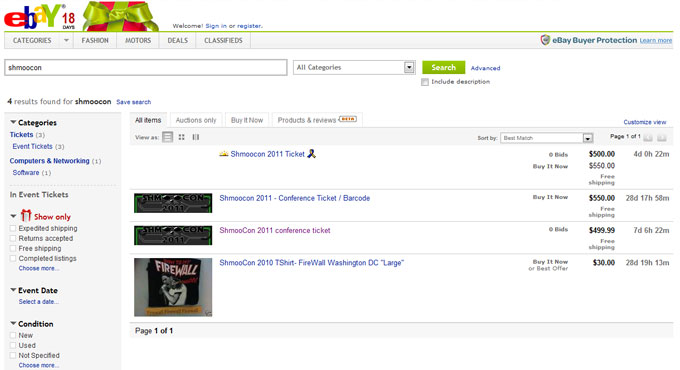Switch to the Auctions only tab
The width and height of the screenshot is (680, 370).
pos(196,120)
